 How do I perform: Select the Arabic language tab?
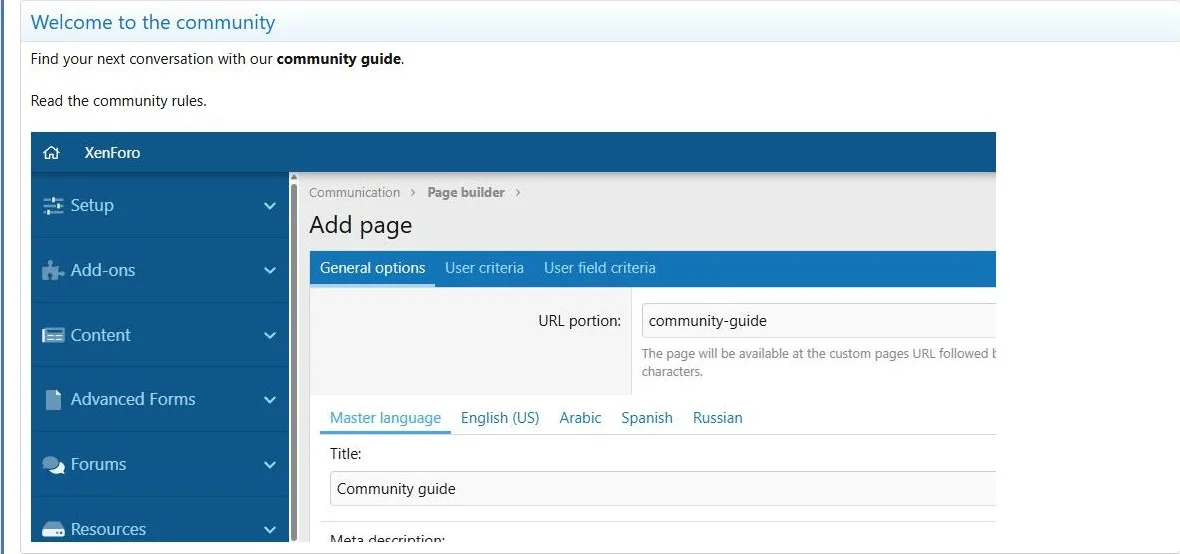(x=580, y=418)
